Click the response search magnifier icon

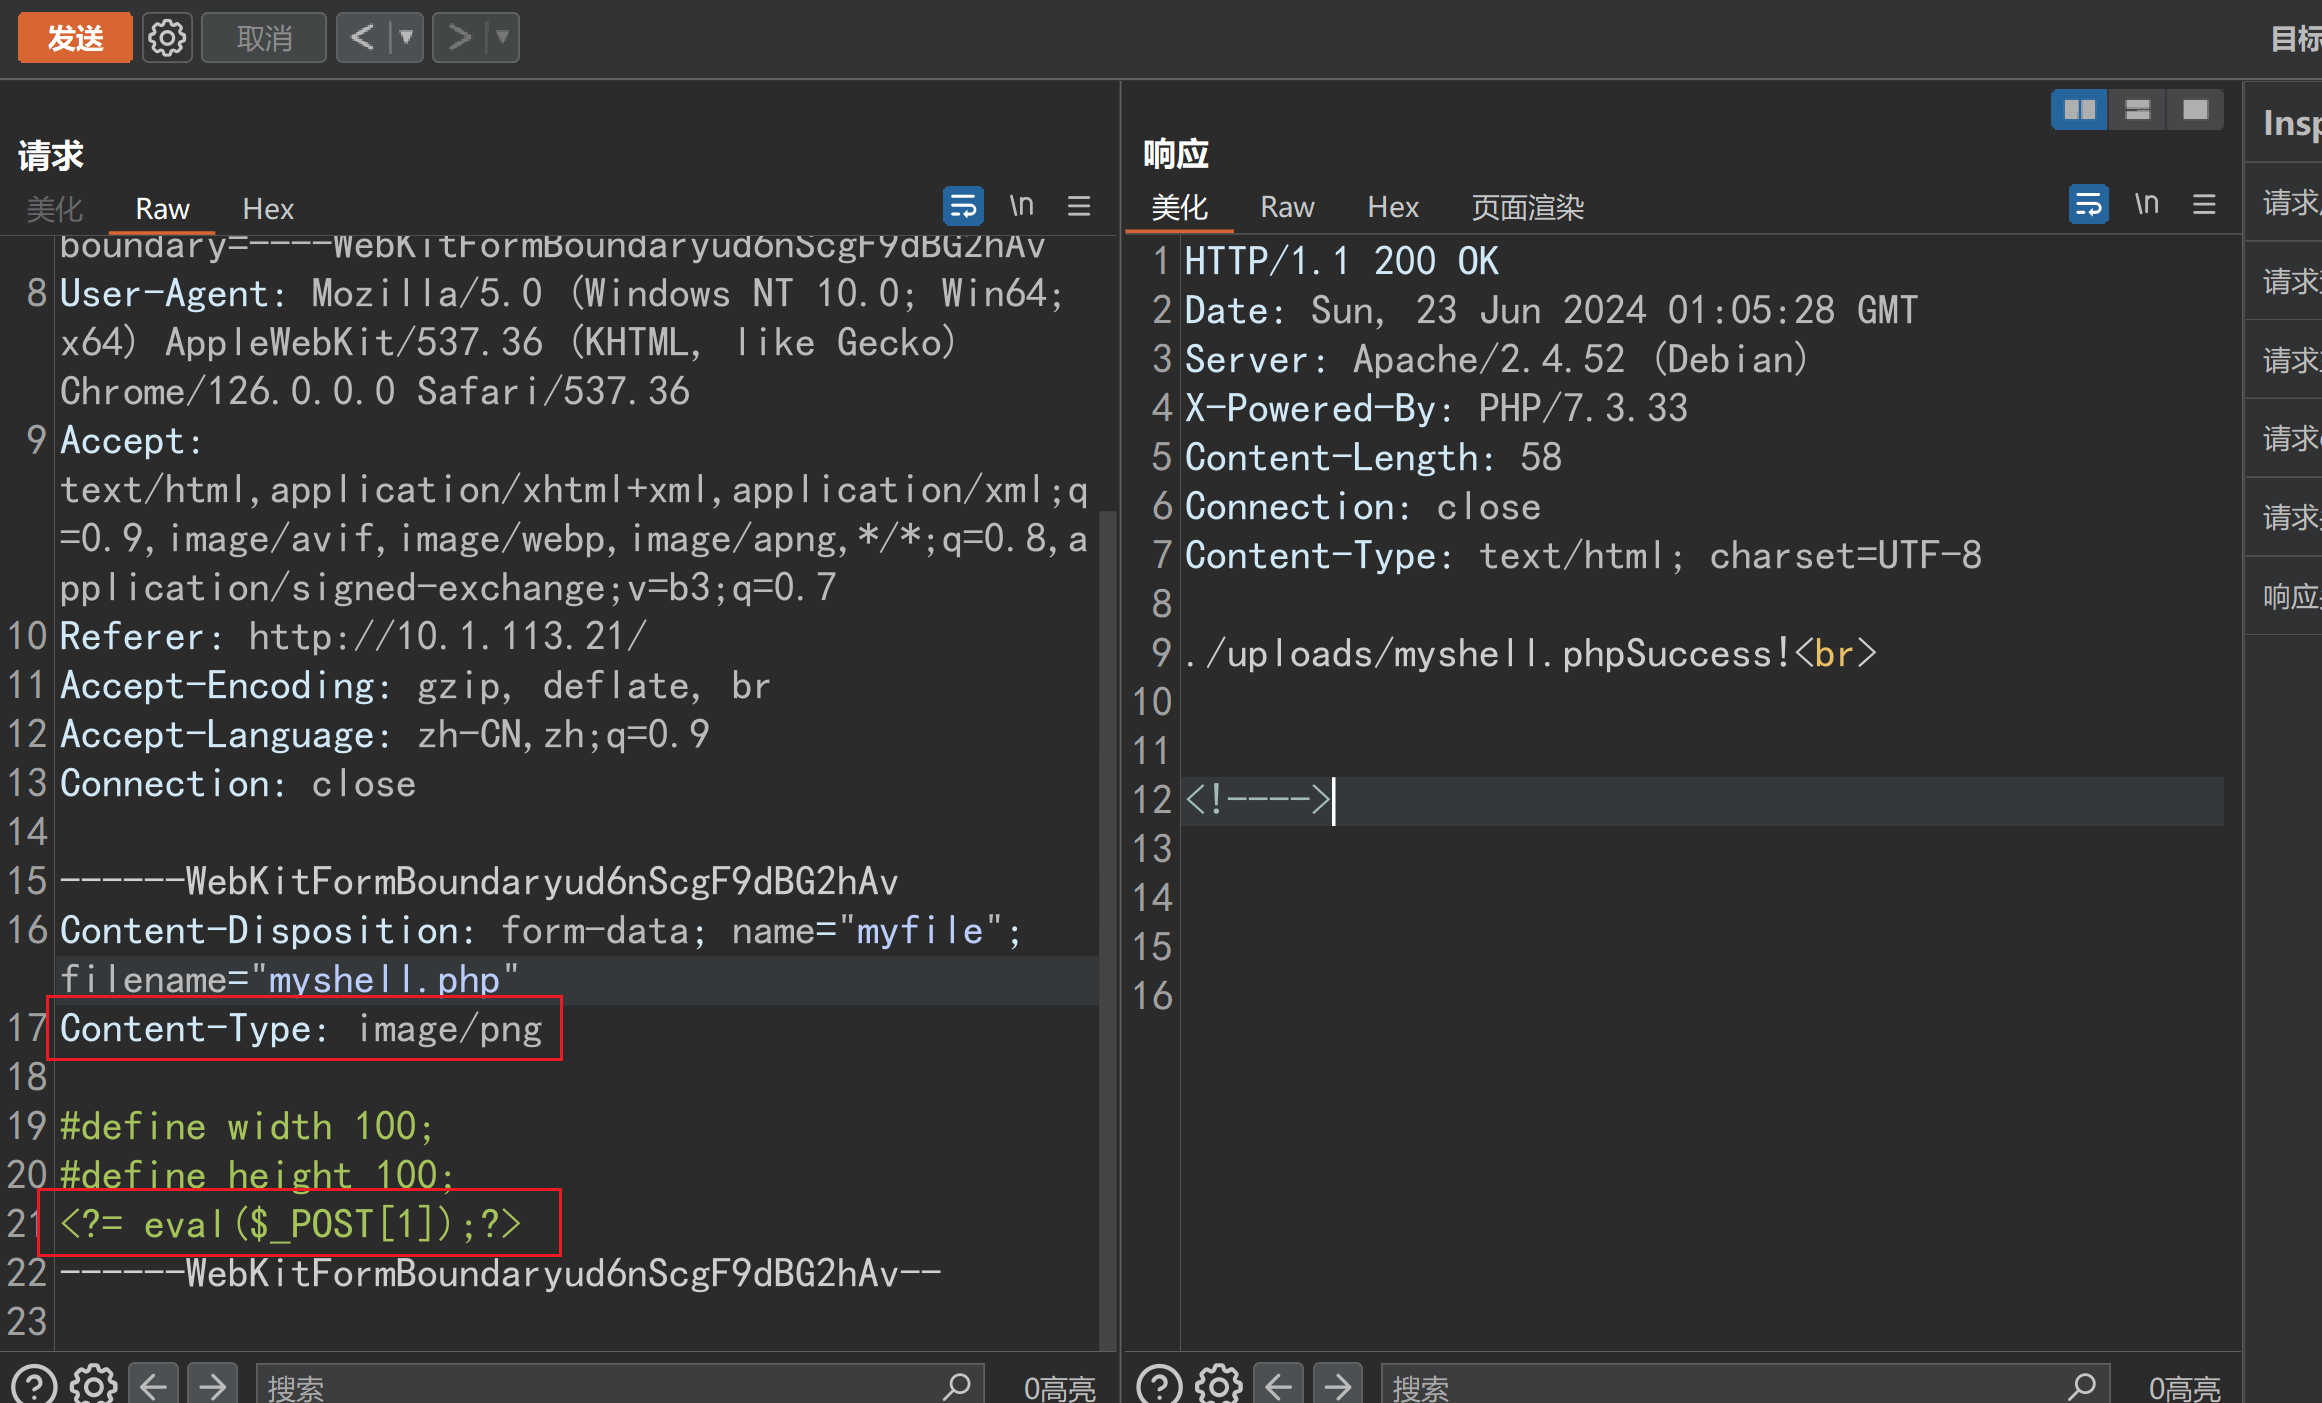(x=2082, y=1386)
